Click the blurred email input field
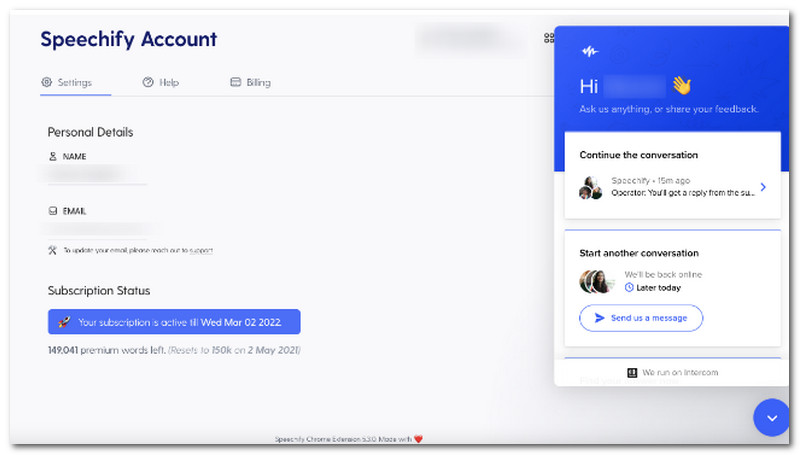The image size is (800, 455). tap(97, 230)
